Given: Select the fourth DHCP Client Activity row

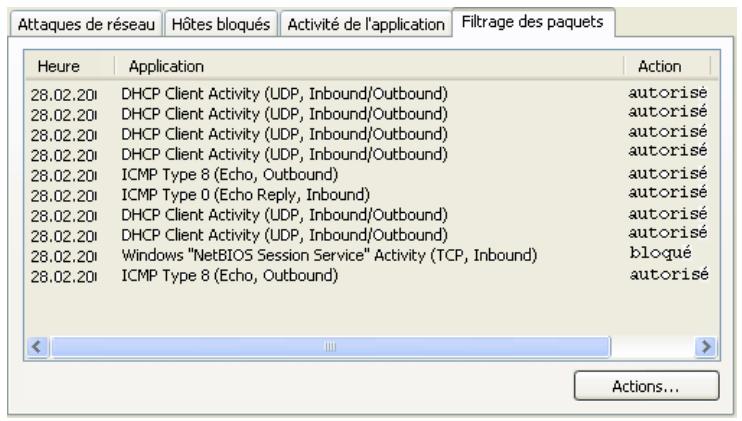Looking at the screenshot, I should point(284,154).
